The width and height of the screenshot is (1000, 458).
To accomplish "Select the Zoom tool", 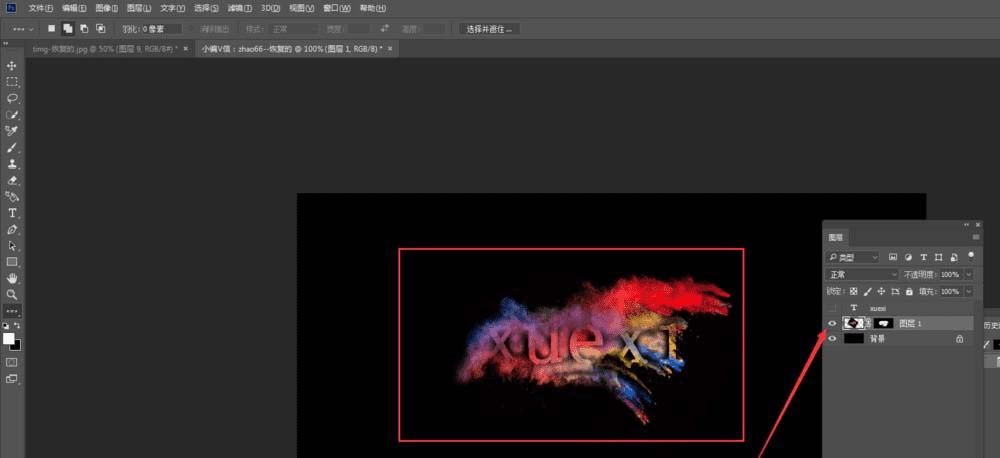I will pyautogui.click(x=12, y=295).
